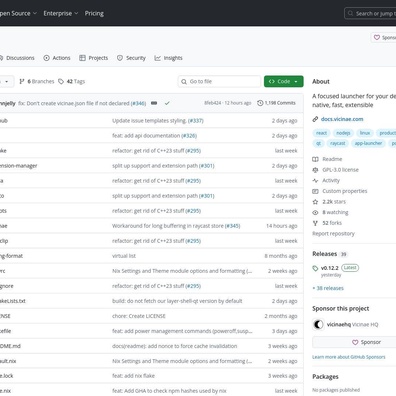Click the tags label icon
Screen dimensions: 396x396
pyautogui.click(x=61, y=81)
